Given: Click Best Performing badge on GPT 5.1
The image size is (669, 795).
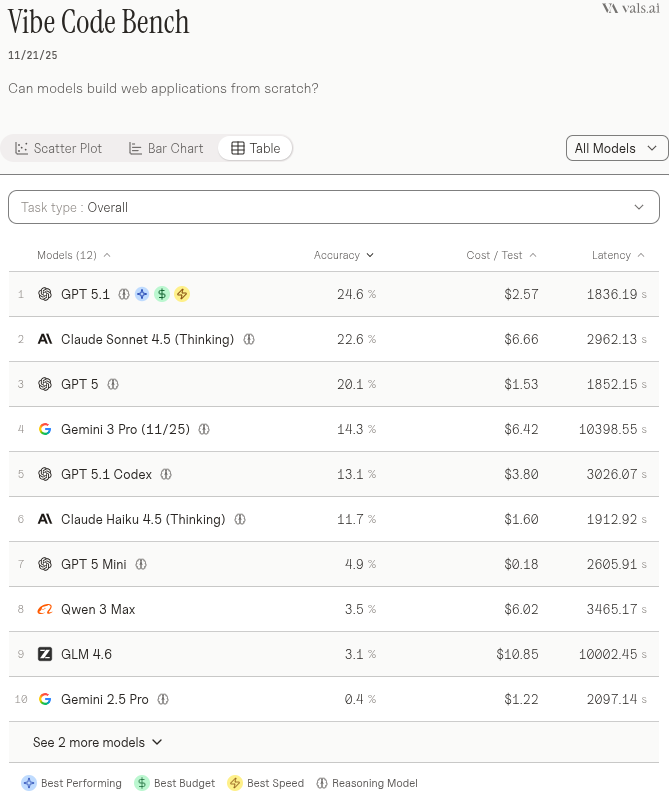Looking at the screenshot, I should [142, 294].
